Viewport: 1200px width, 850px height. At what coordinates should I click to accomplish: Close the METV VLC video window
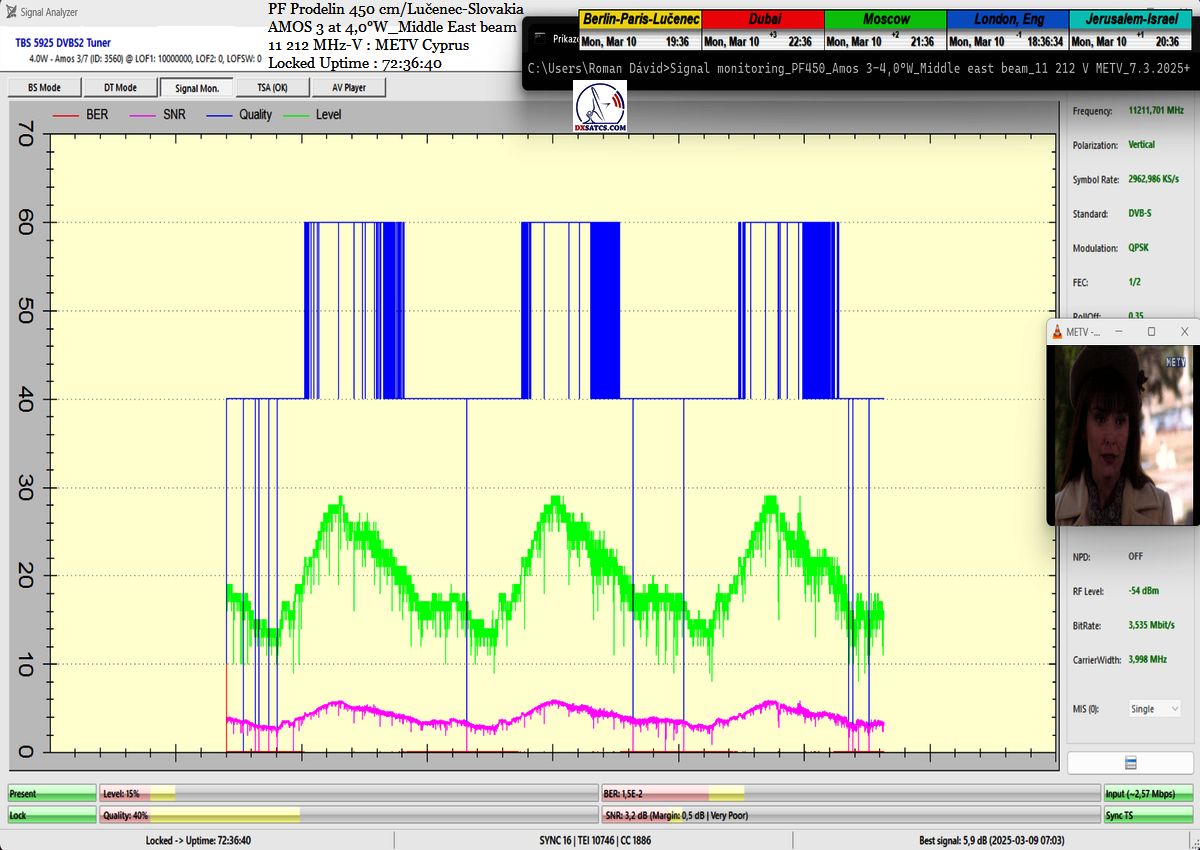1185,332
